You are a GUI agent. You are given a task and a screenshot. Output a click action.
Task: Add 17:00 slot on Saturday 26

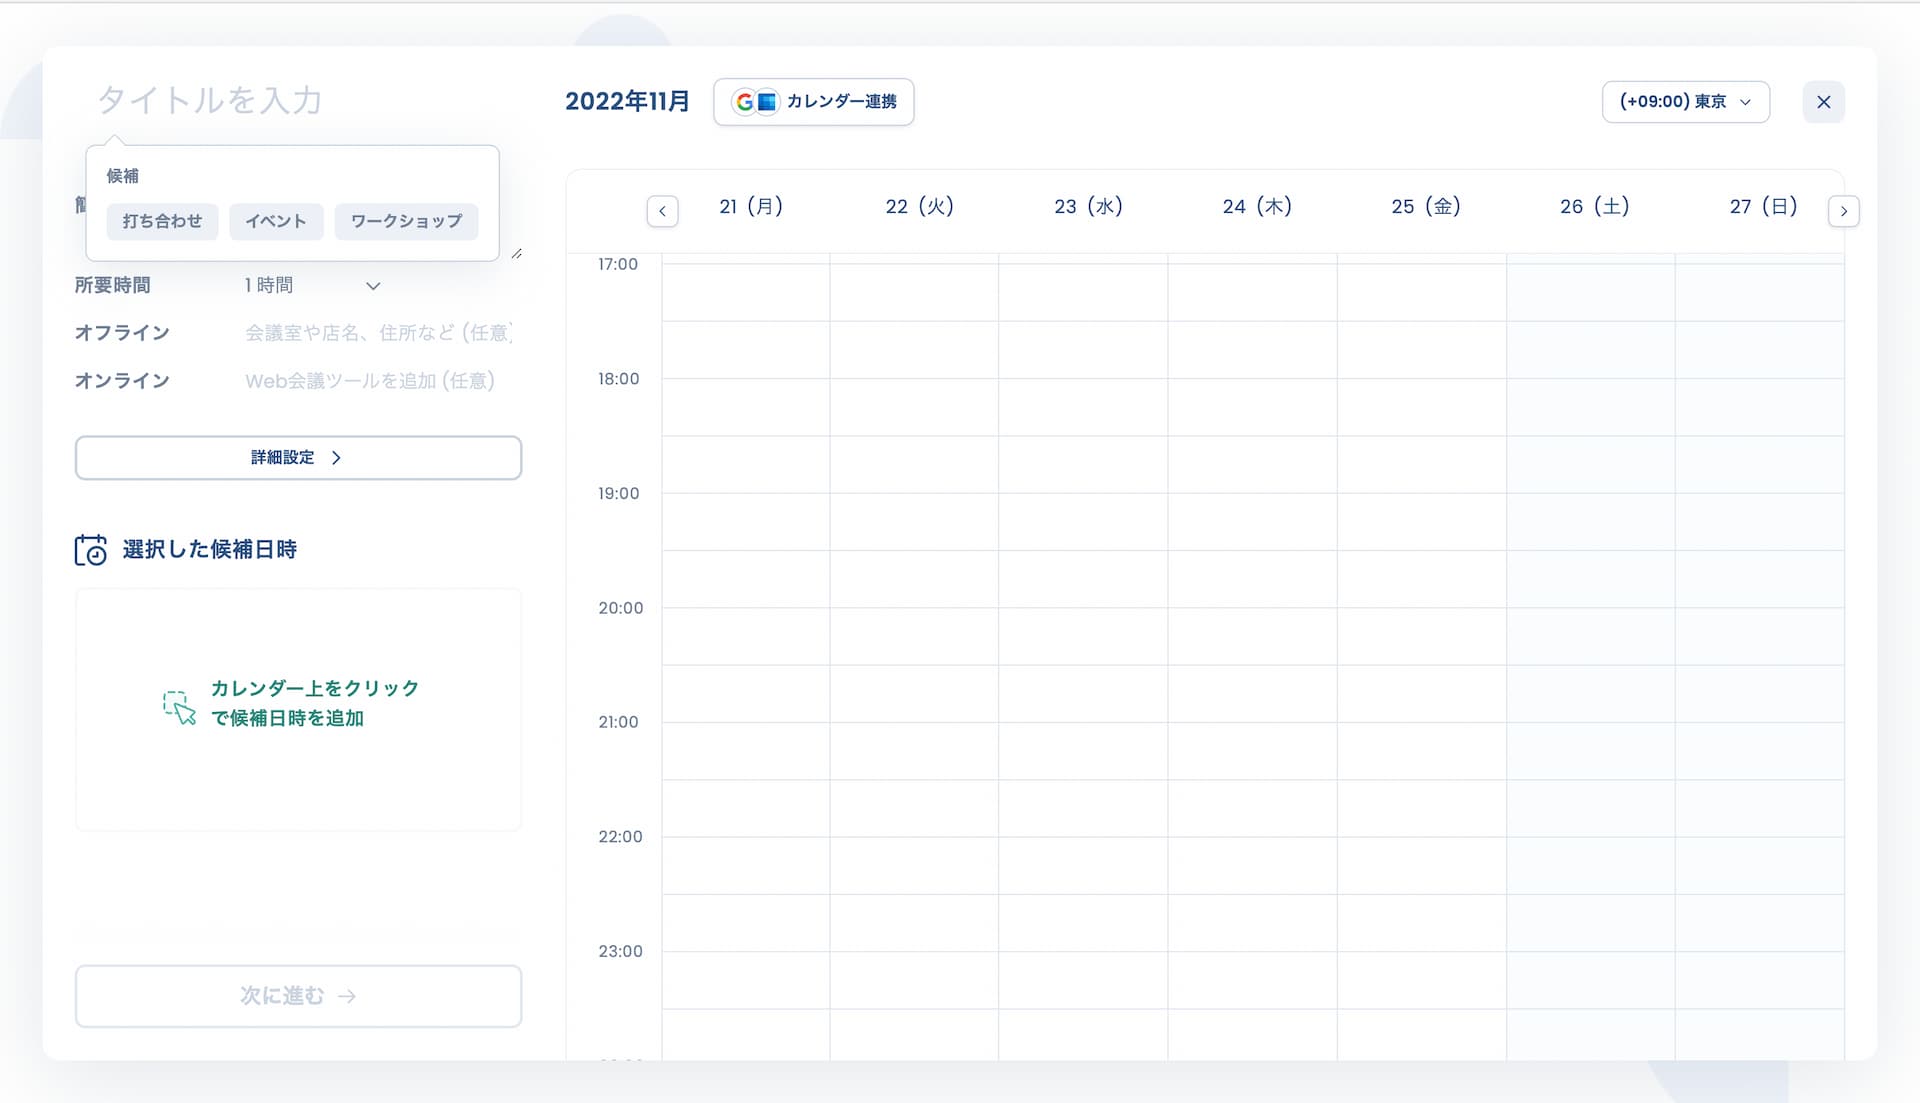tap(1591, 293)
